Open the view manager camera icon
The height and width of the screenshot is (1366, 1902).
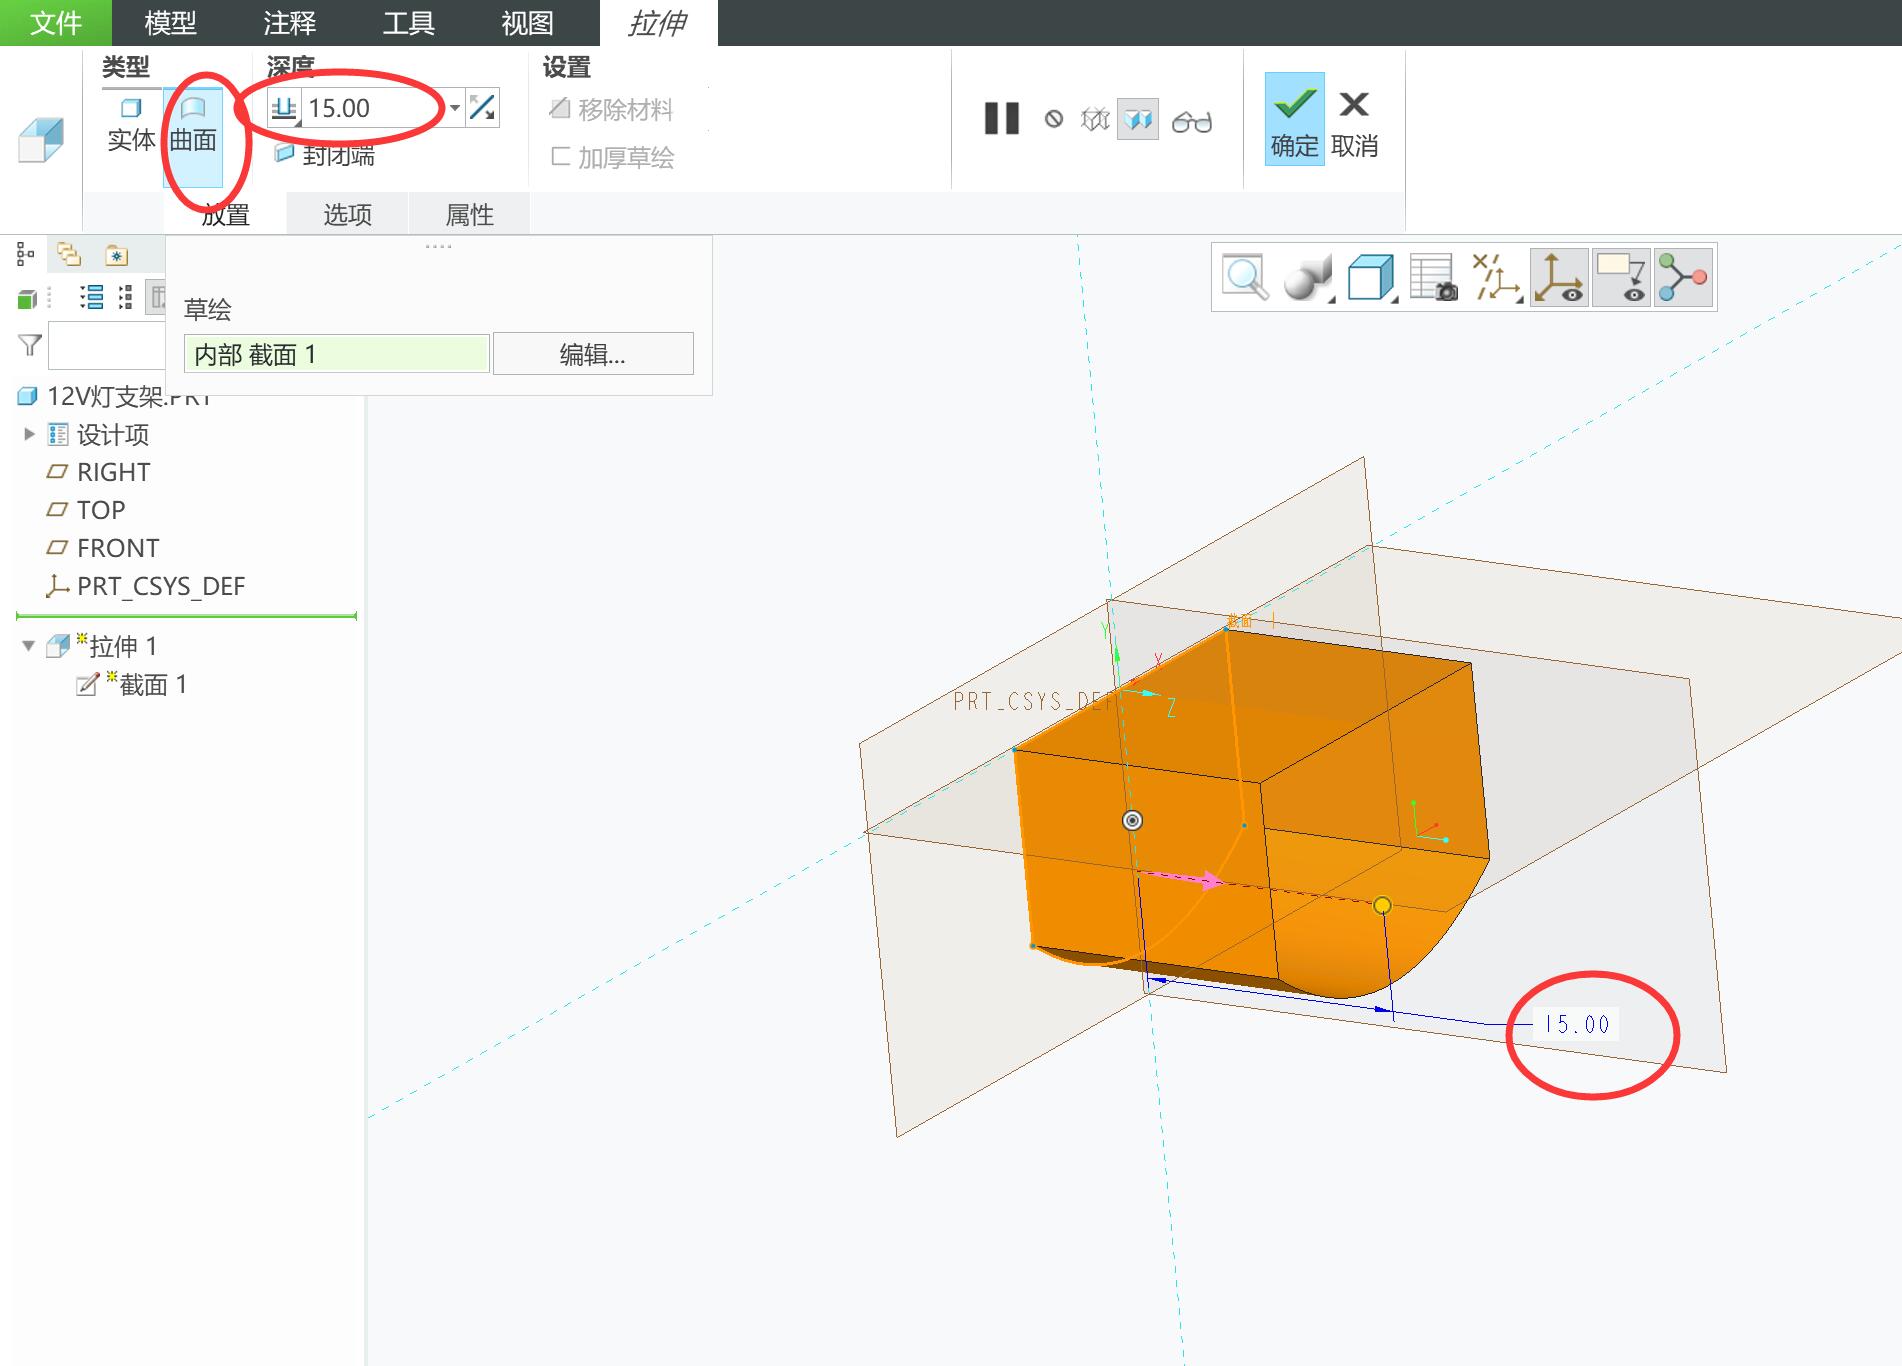click(1433, 278)
